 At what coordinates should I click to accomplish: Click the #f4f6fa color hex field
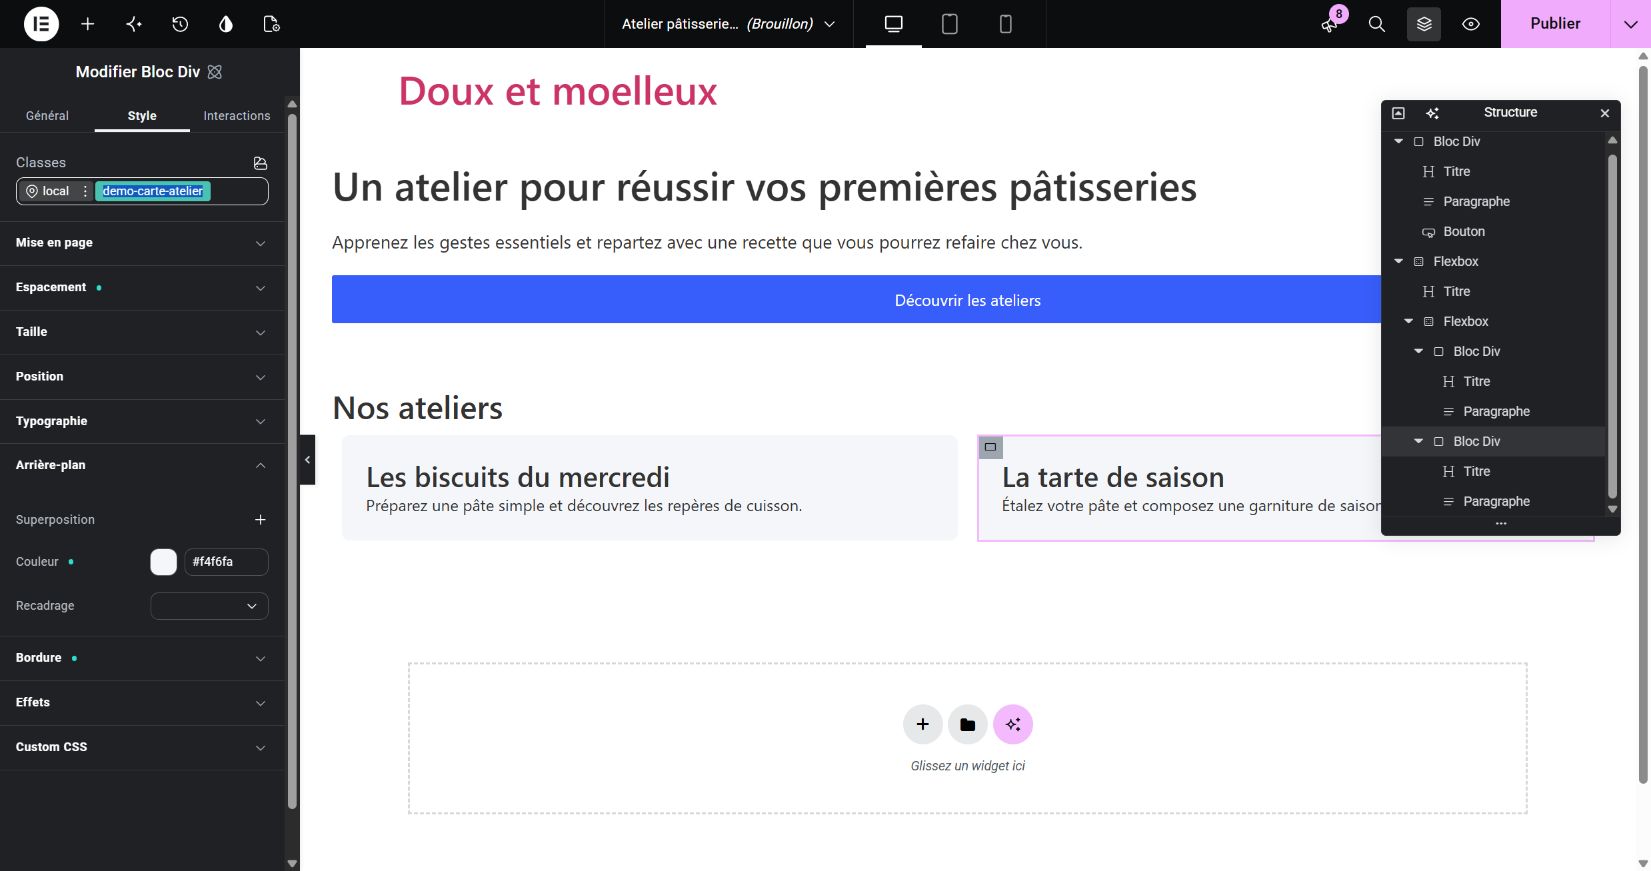click(x=226, y=562)
